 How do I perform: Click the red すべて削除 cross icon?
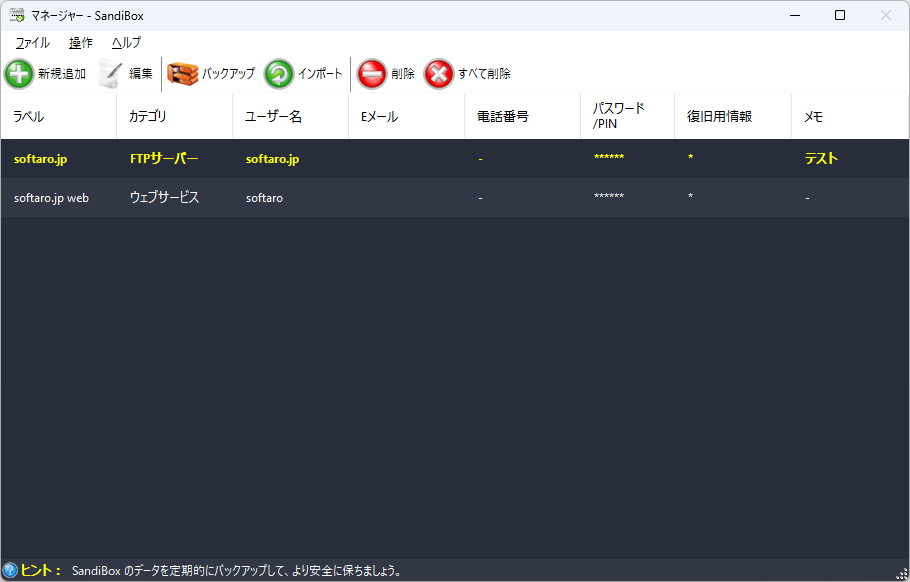click(x=439, y=74)
